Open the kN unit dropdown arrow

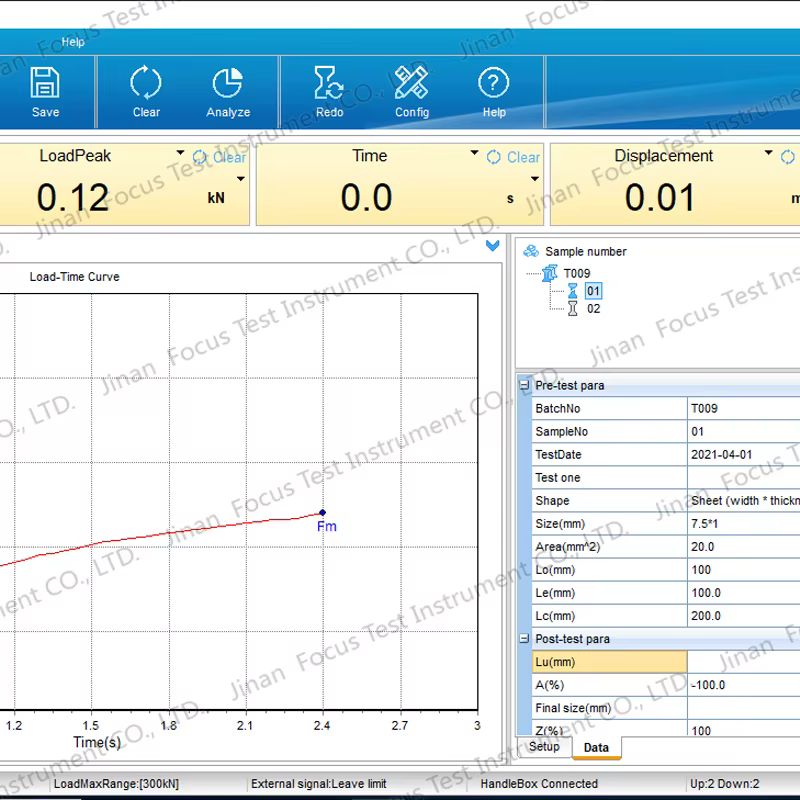tap(240, 180)
